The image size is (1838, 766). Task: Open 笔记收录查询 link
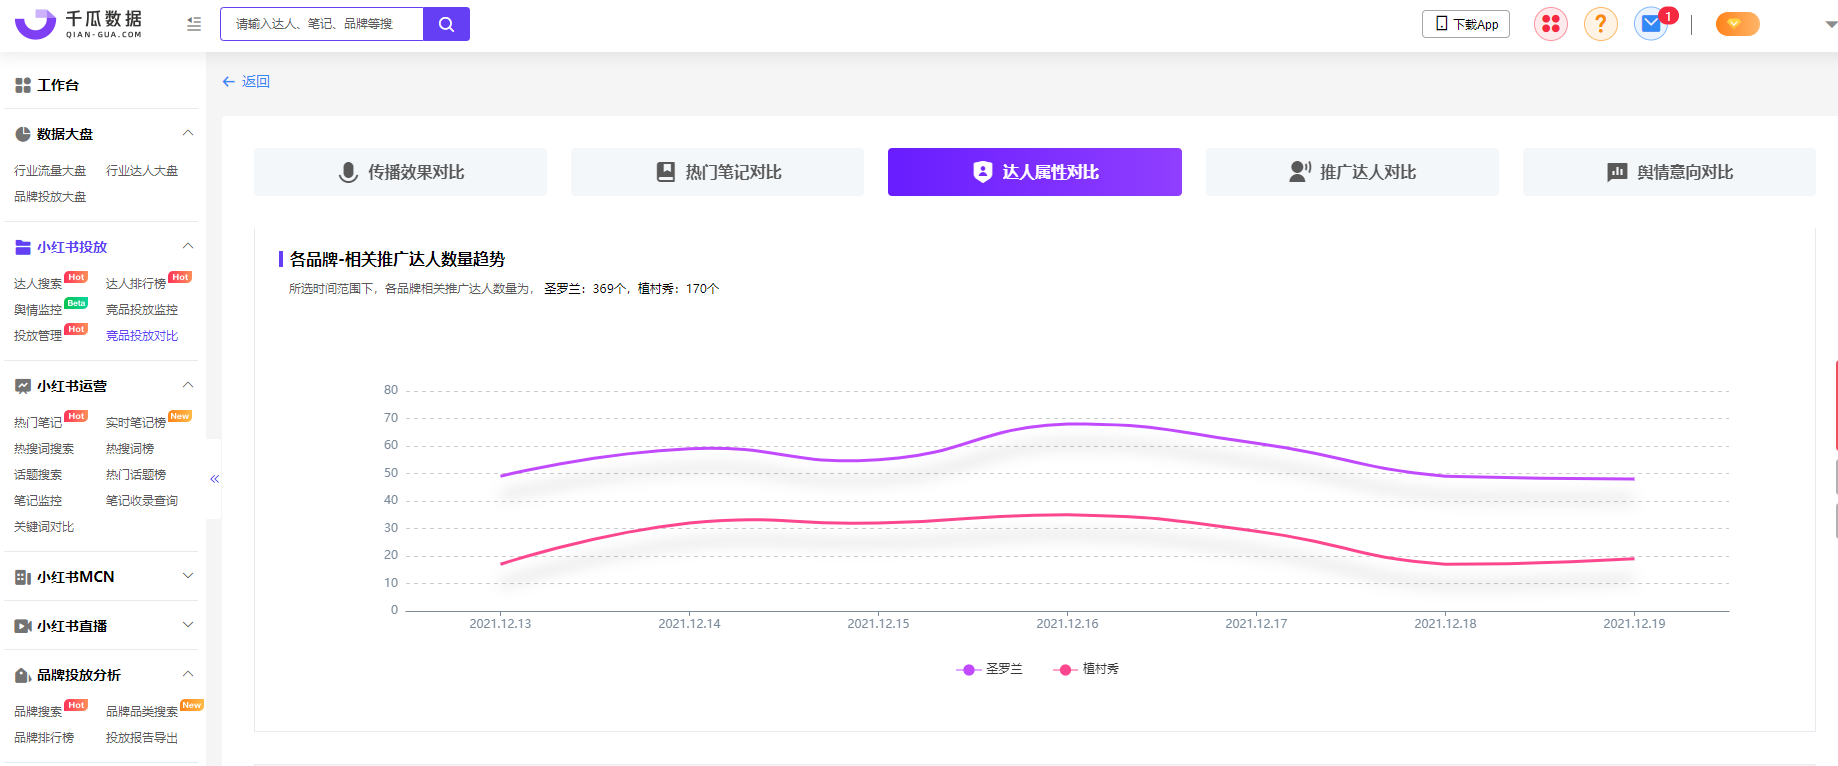(x=142, y=501)
